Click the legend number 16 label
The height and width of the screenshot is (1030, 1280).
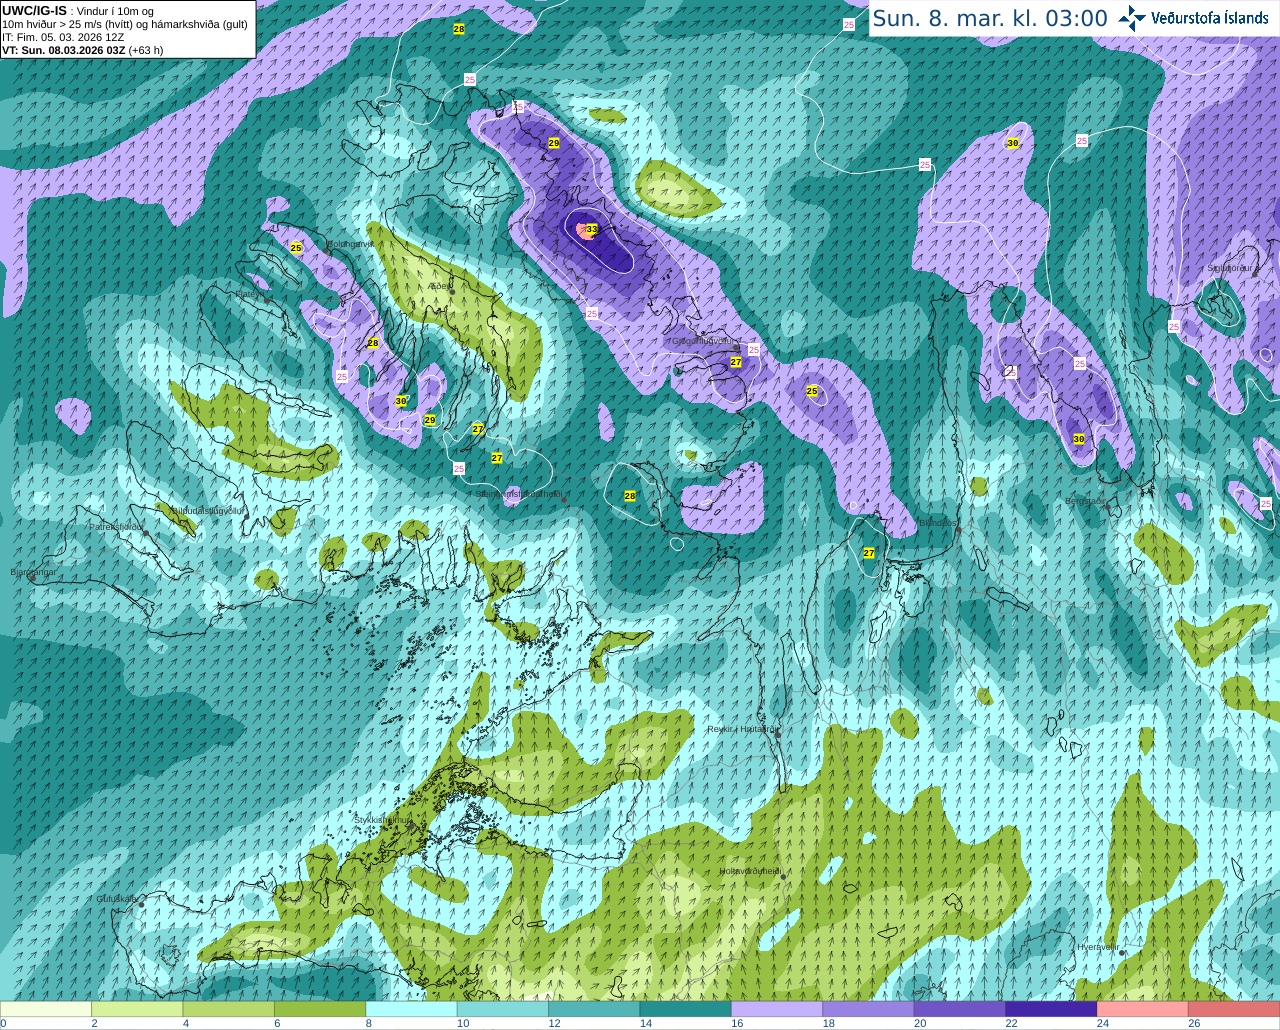pyautogui.click(x=736, y=1023)
